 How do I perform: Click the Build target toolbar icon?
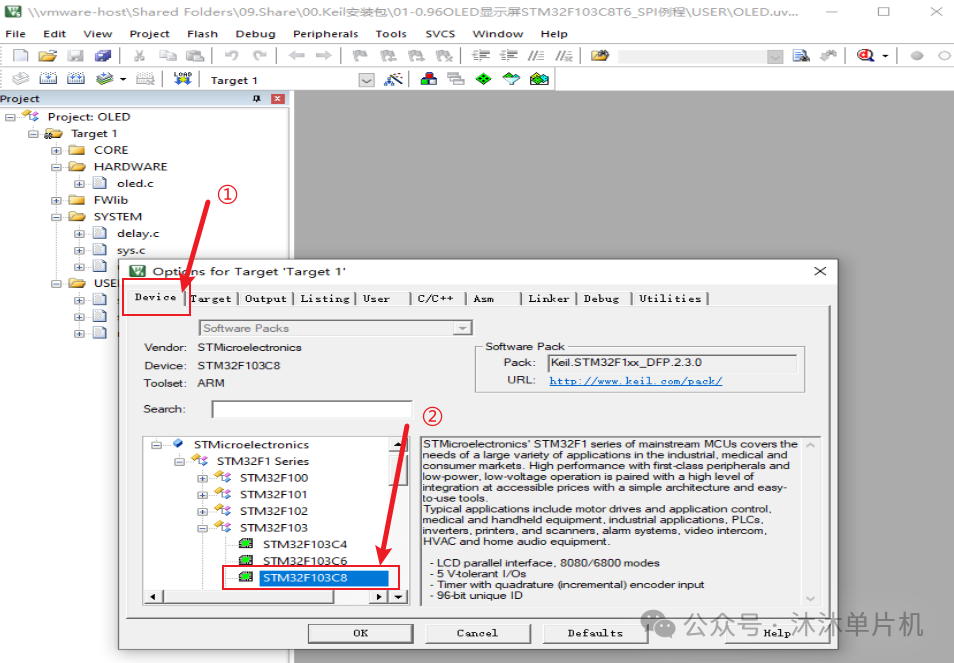[48, 79]
